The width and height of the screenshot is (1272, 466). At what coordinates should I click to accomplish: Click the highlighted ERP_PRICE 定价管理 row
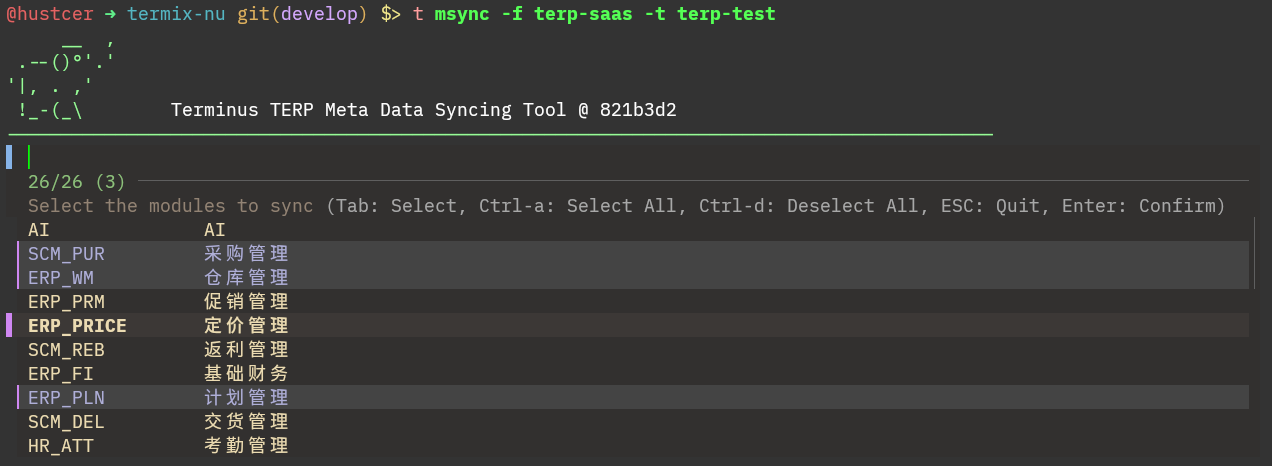tap(158, 325)
